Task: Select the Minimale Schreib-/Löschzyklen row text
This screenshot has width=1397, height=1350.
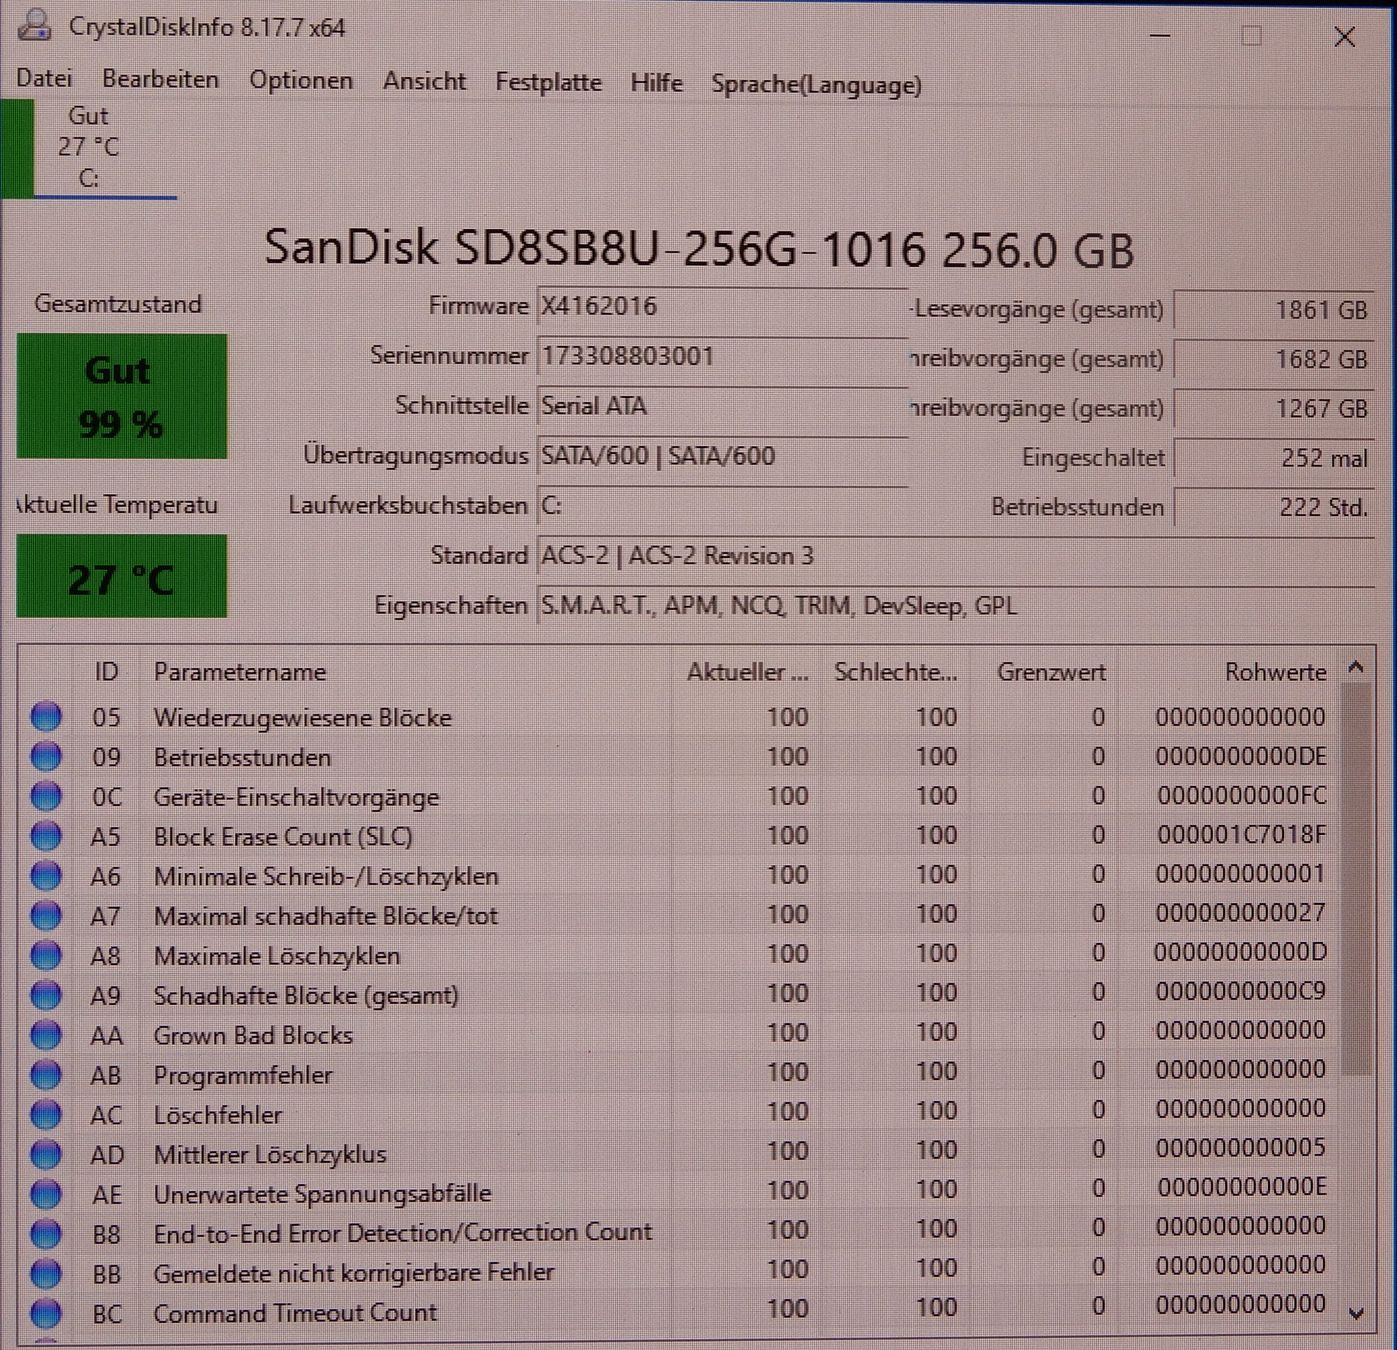Action: coord(326,877)
